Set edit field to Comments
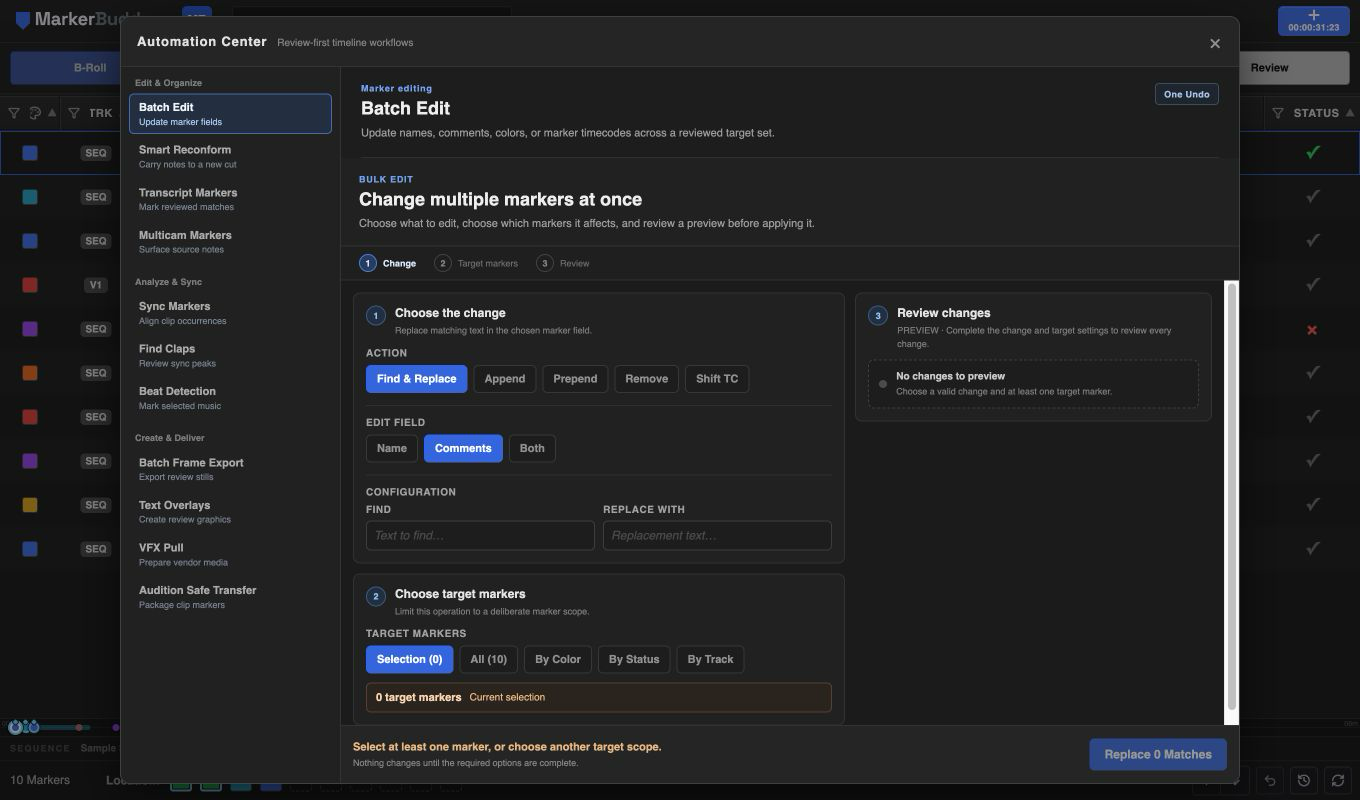 463,448
